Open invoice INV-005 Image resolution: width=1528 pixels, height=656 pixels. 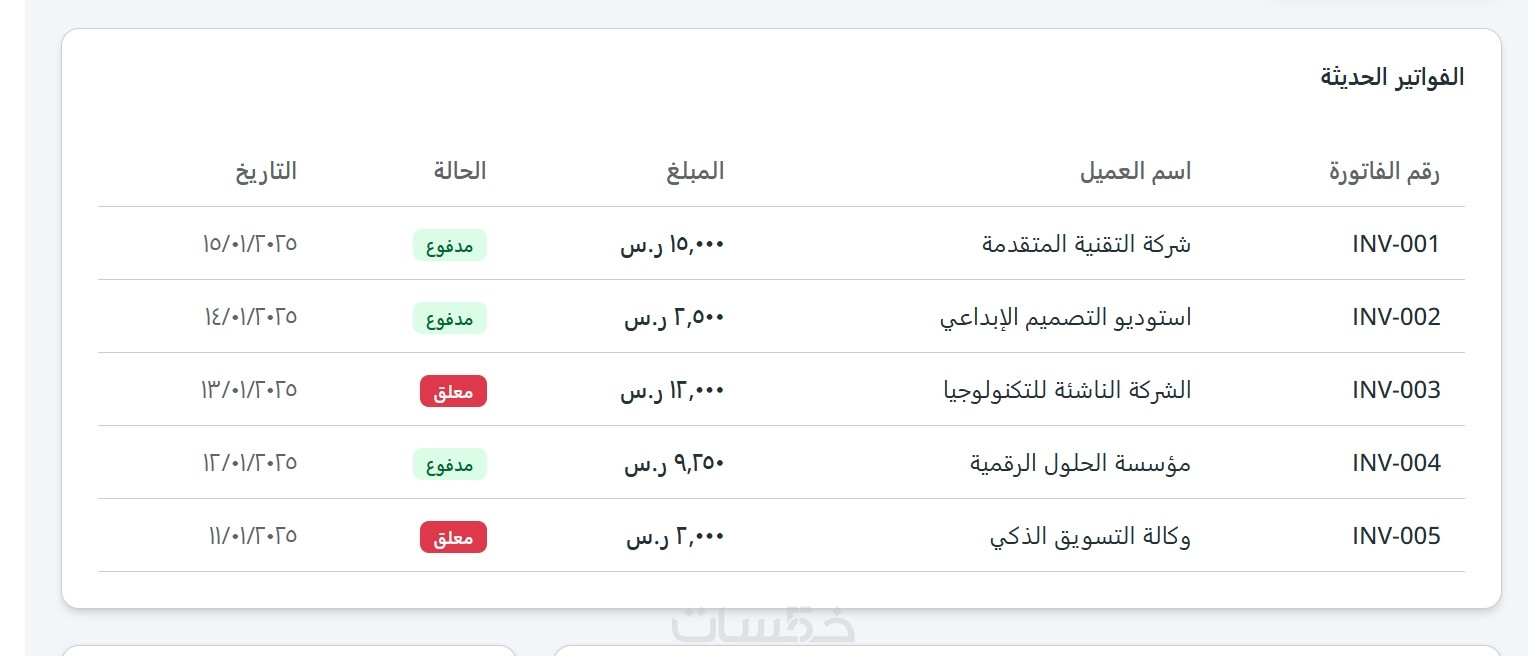point(1396,536)
